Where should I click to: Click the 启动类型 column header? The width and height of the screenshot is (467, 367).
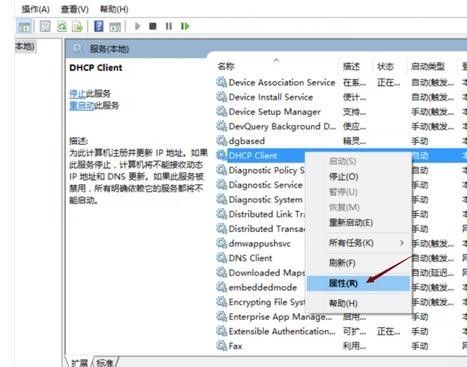pyautogui.click(x=428, y=66)
